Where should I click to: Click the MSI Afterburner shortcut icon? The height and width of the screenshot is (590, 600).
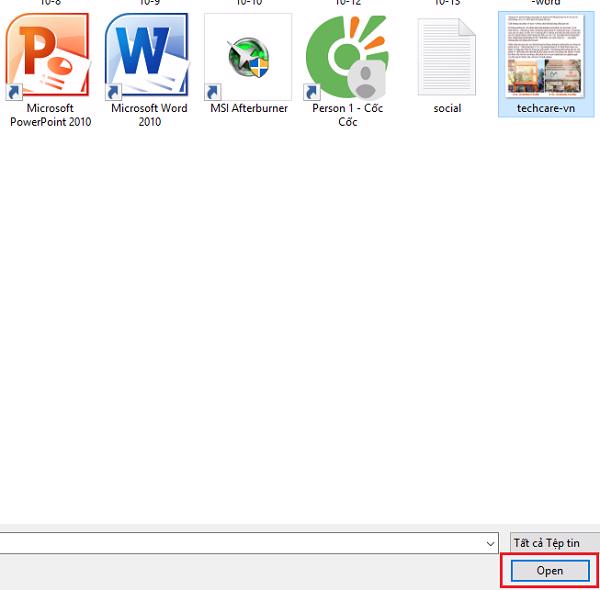pos(247,56)
